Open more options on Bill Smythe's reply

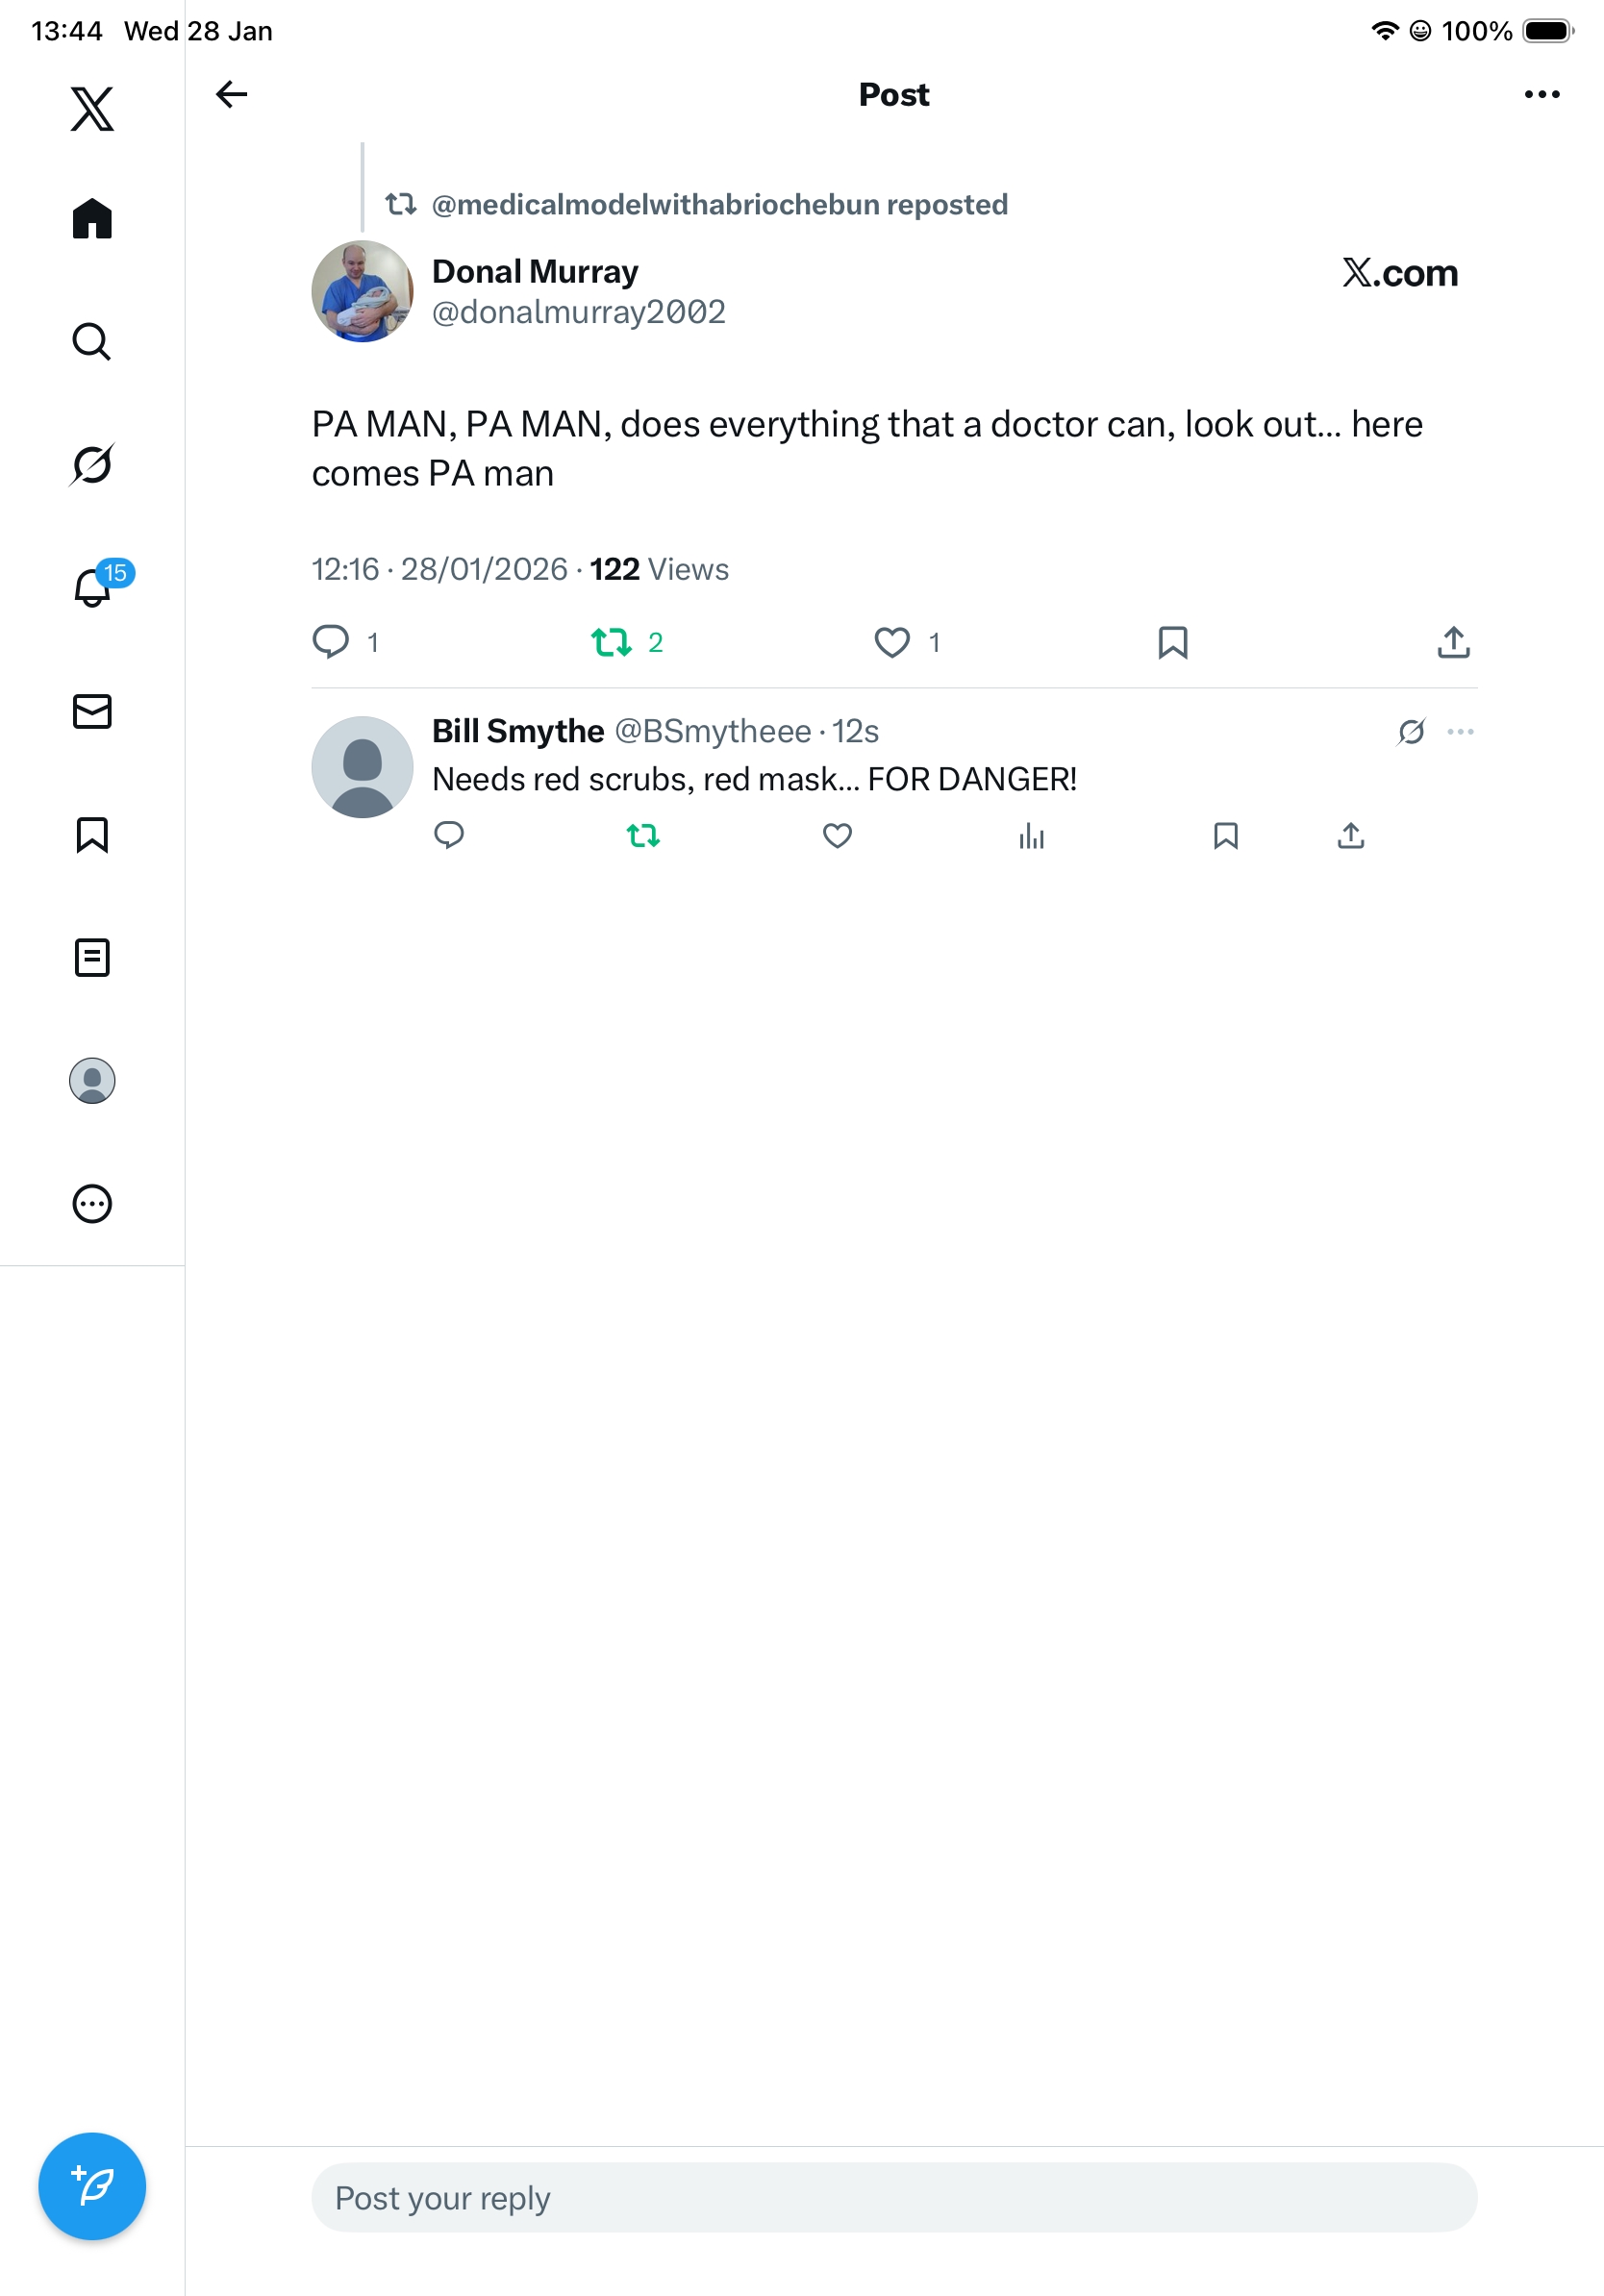[1460, 732]
